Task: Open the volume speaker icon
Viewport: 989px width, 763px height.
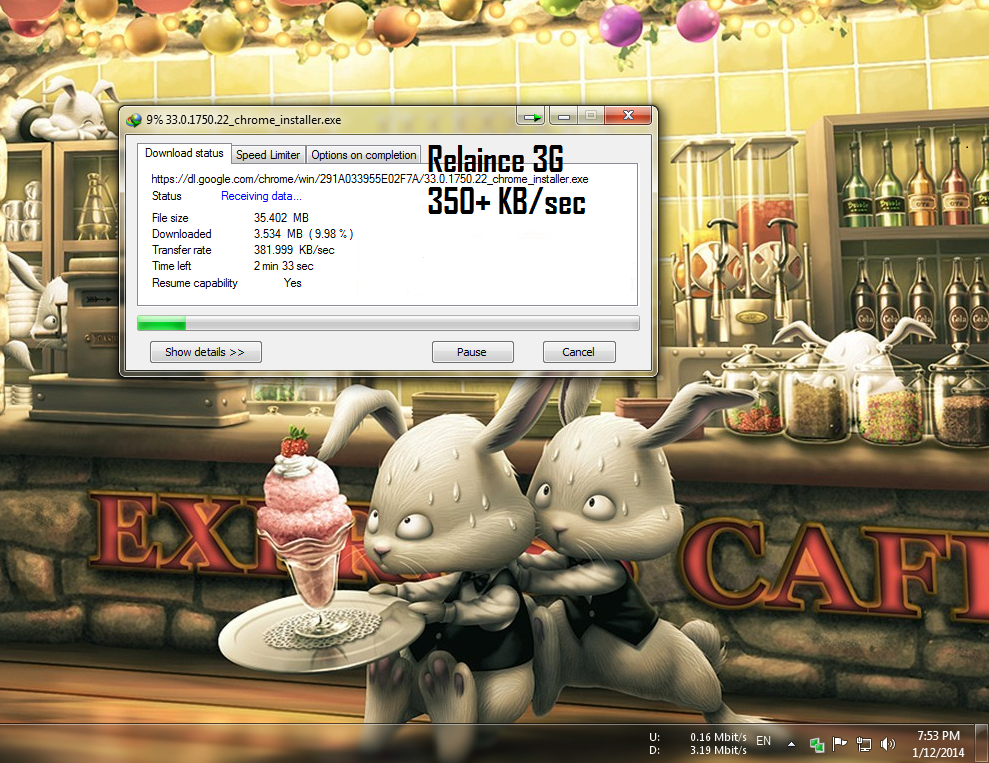Action: click(x=887, y=745)
